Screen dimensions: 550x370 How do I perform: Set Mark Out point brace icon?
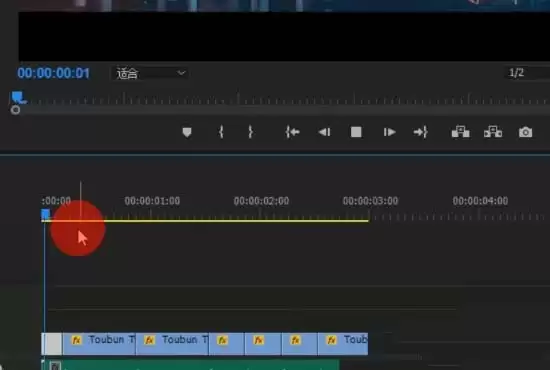(x=250, y=132)
